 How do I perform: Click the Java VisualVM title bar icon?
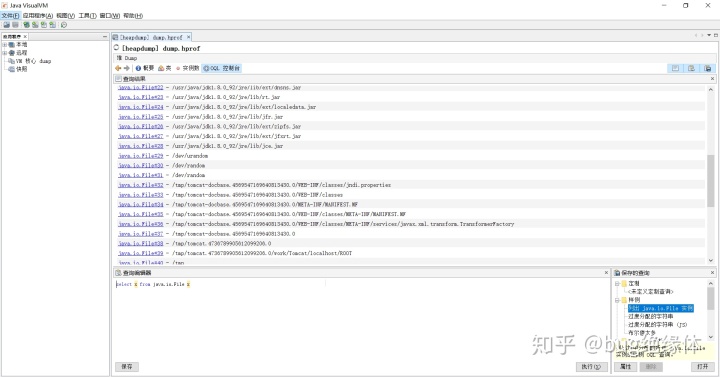pyautogui.click(x=5, y=6)
